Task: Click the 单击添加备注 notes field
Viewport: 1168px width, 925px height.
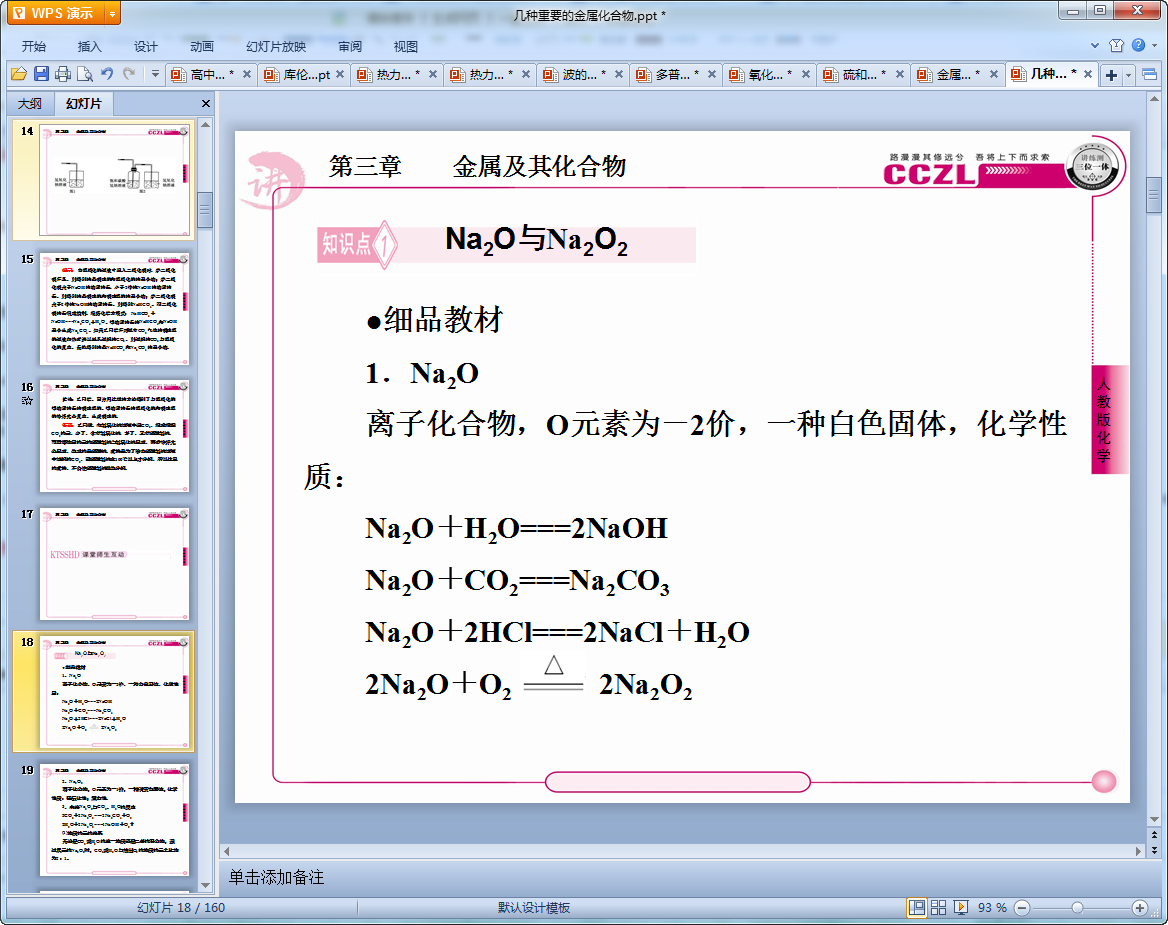Action: [682, 877]
